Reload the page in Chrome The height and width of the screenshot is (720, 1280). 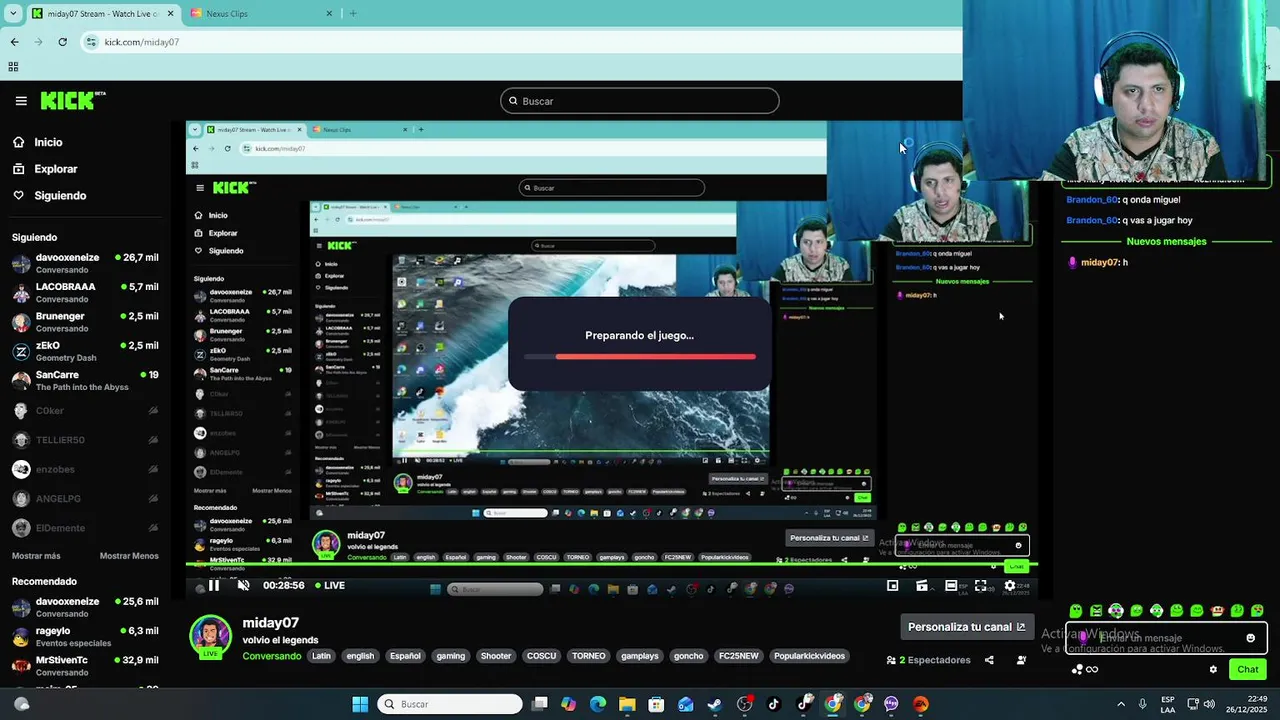pos(62,42)
